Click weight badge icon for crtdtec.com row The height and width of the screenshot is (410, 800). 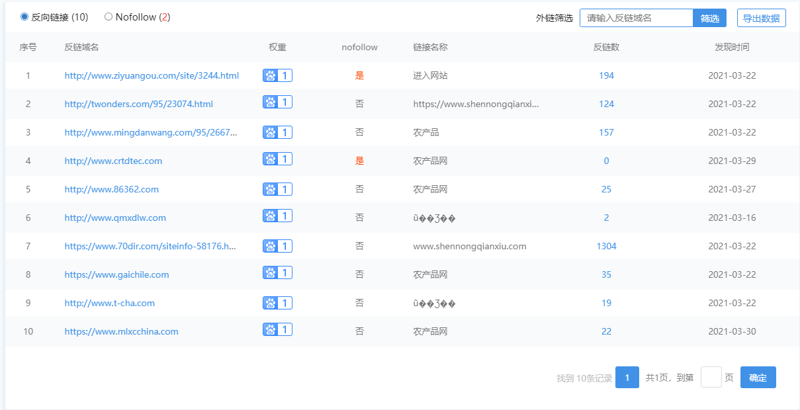277,160
